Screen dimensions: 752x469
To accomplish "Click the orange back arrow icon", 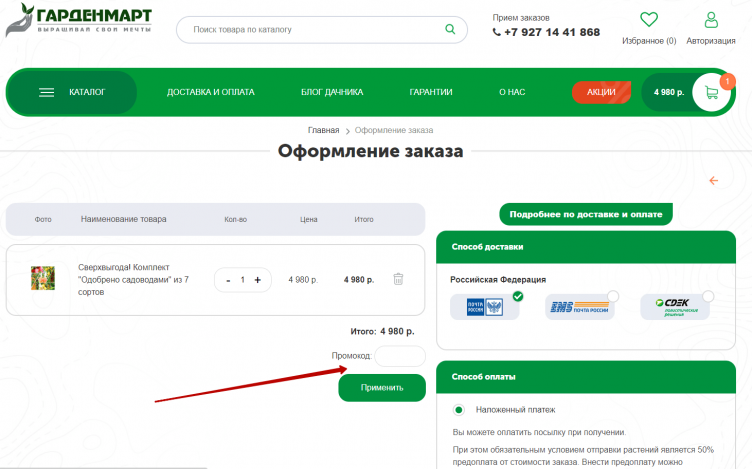I will [x=714, y=180].
